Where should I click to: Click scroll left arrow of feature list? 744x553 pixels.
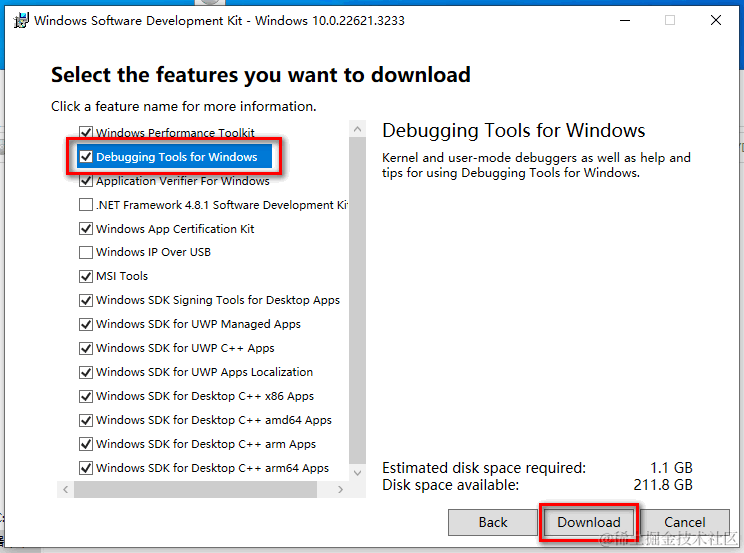(65, 489)
